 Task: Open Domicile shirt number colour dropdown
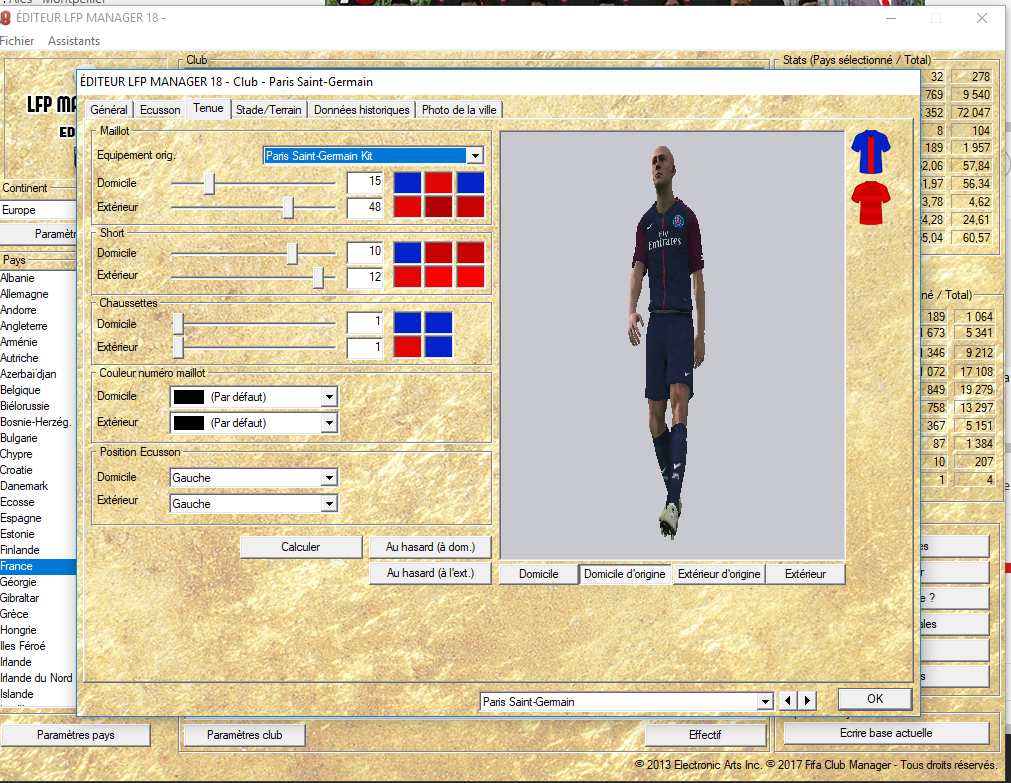pos(329,397)
